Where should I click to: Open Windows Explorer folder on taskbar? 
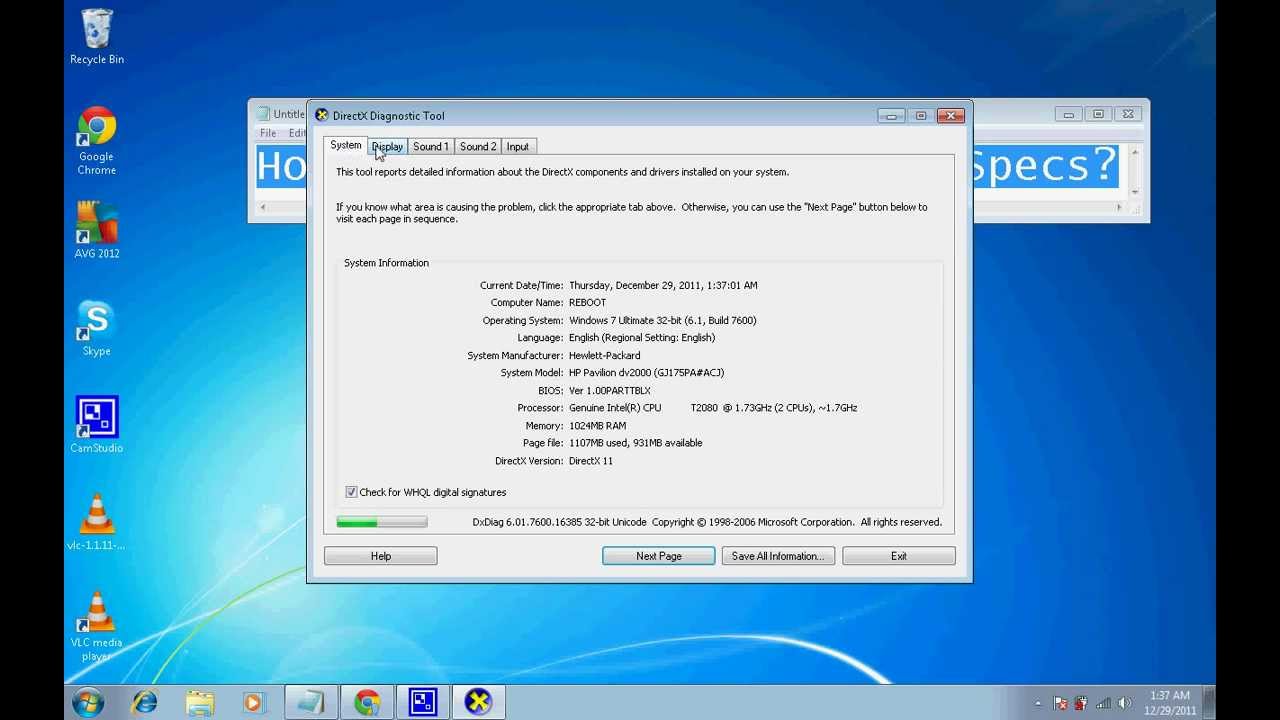(x=200, y=702)
